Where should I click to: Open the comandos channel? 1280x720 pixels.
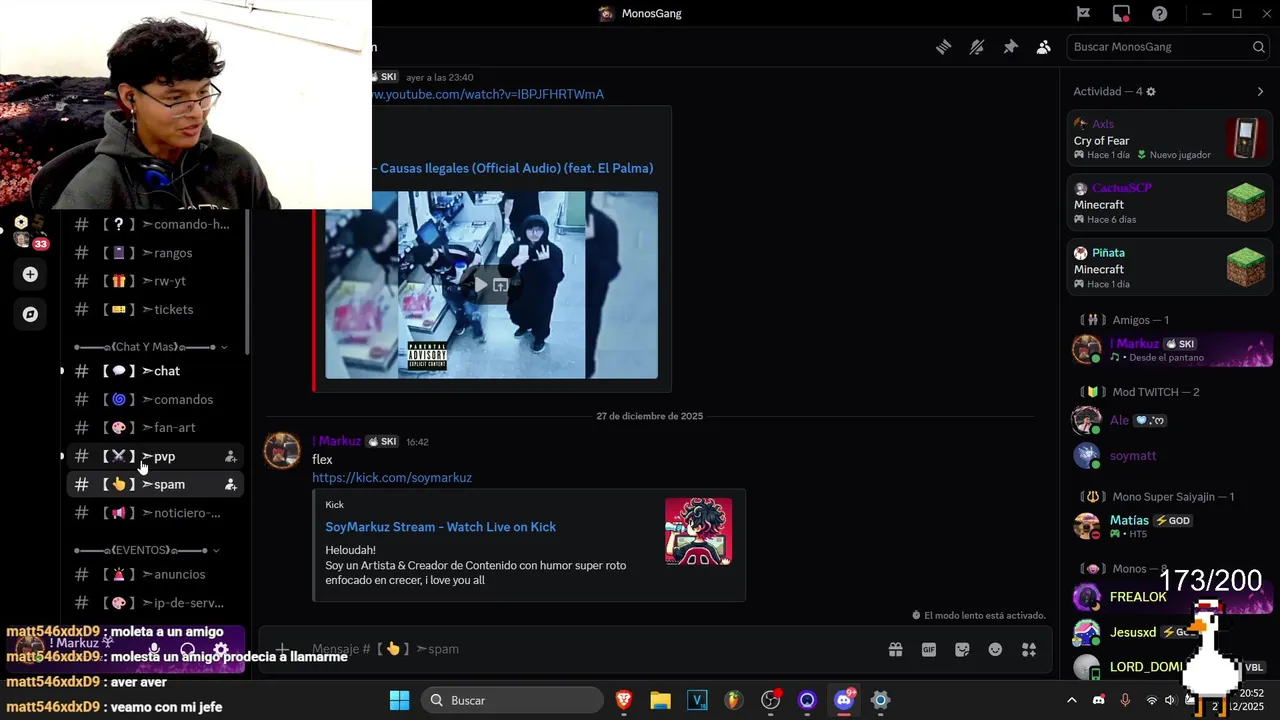pyautogui.click(x=155, y=399)
